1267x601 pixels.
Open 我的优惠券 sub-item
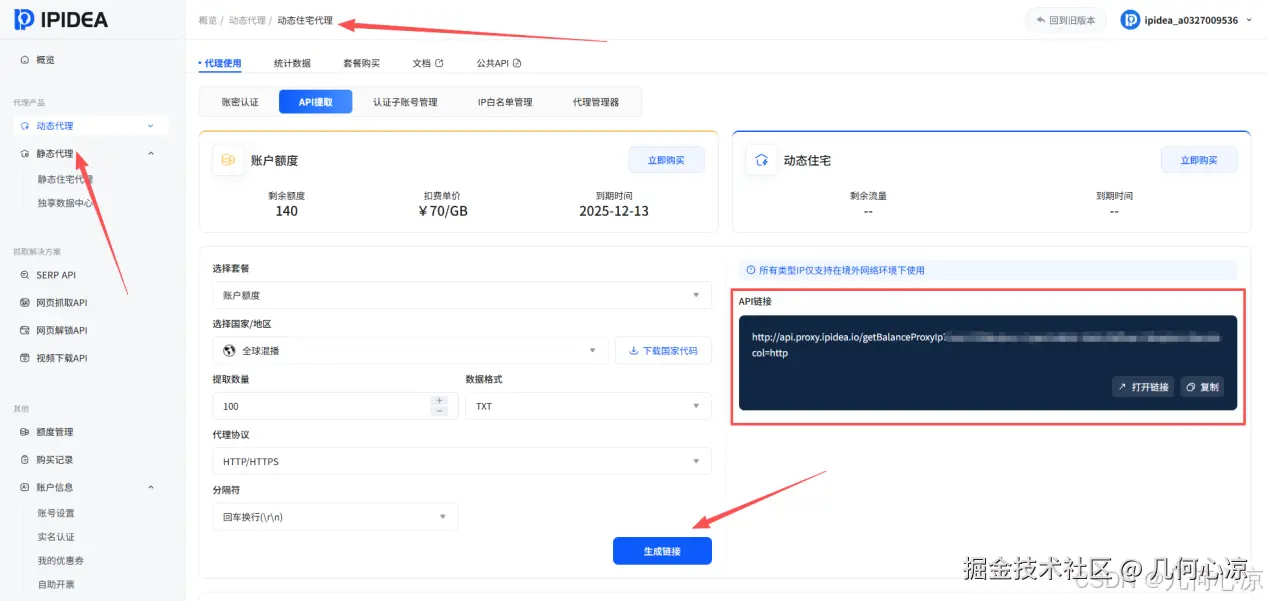(x=60, y=561)
